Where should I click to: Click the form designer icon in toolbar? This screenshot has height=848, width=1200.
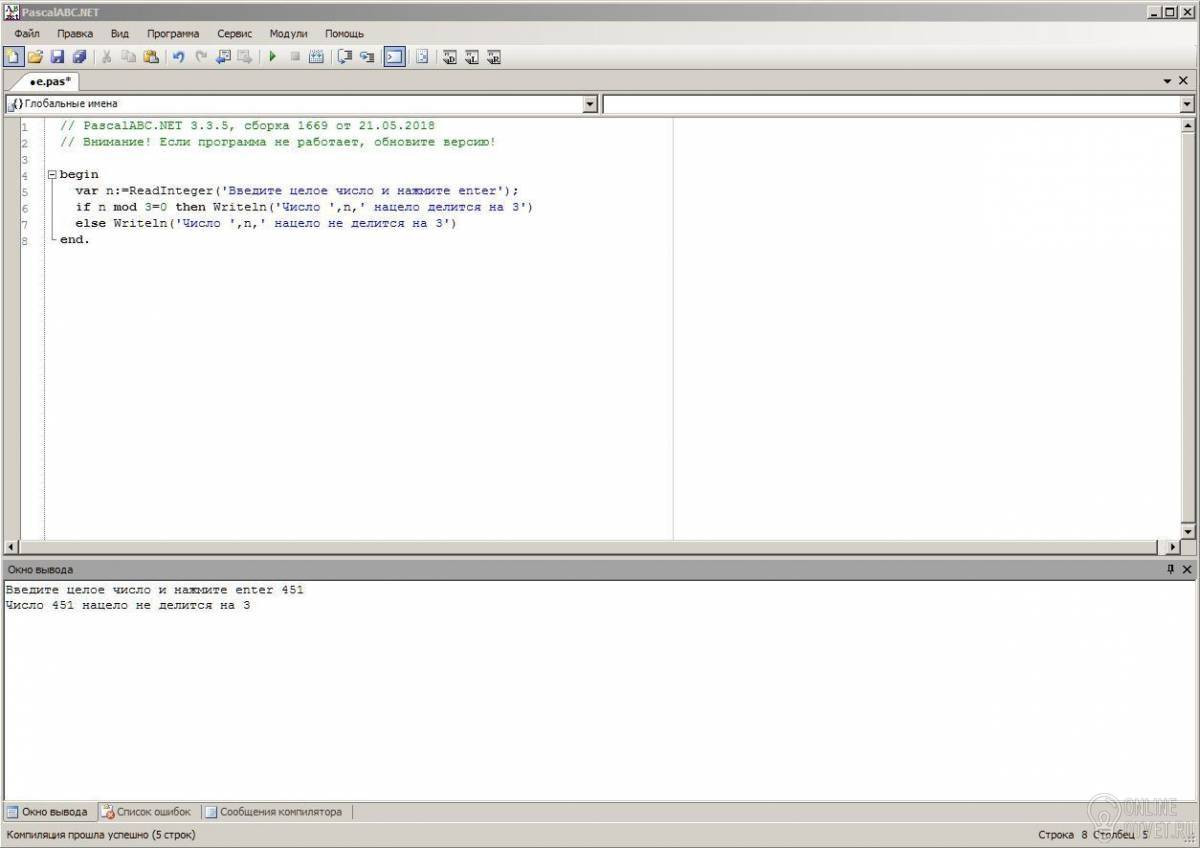pyautogui.click(x=422, y=57)
